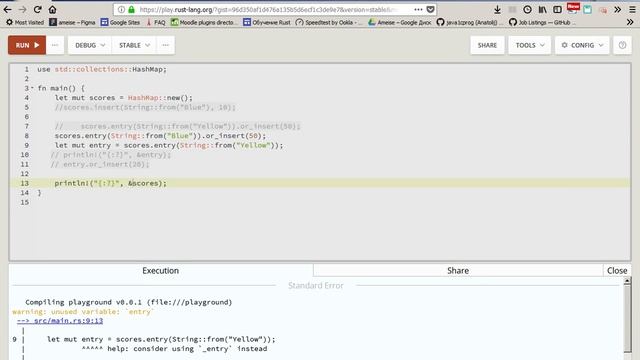
Task: Open the Speedtest by Ookla bookmark
Action: pyautogui.click(x=329, y=22)
